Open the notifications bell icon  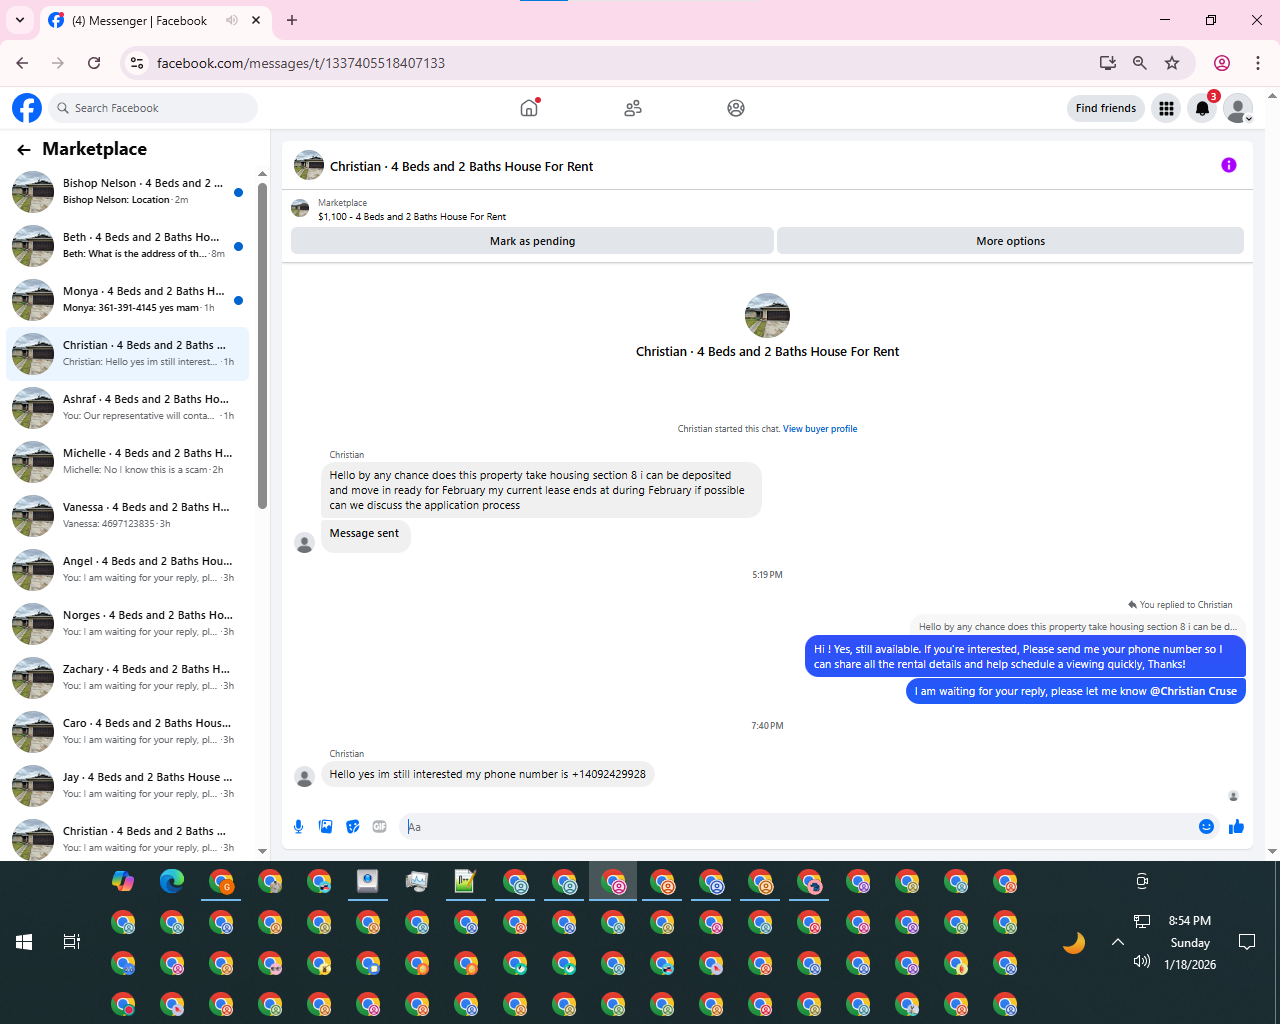click(x=1203, y=108)
